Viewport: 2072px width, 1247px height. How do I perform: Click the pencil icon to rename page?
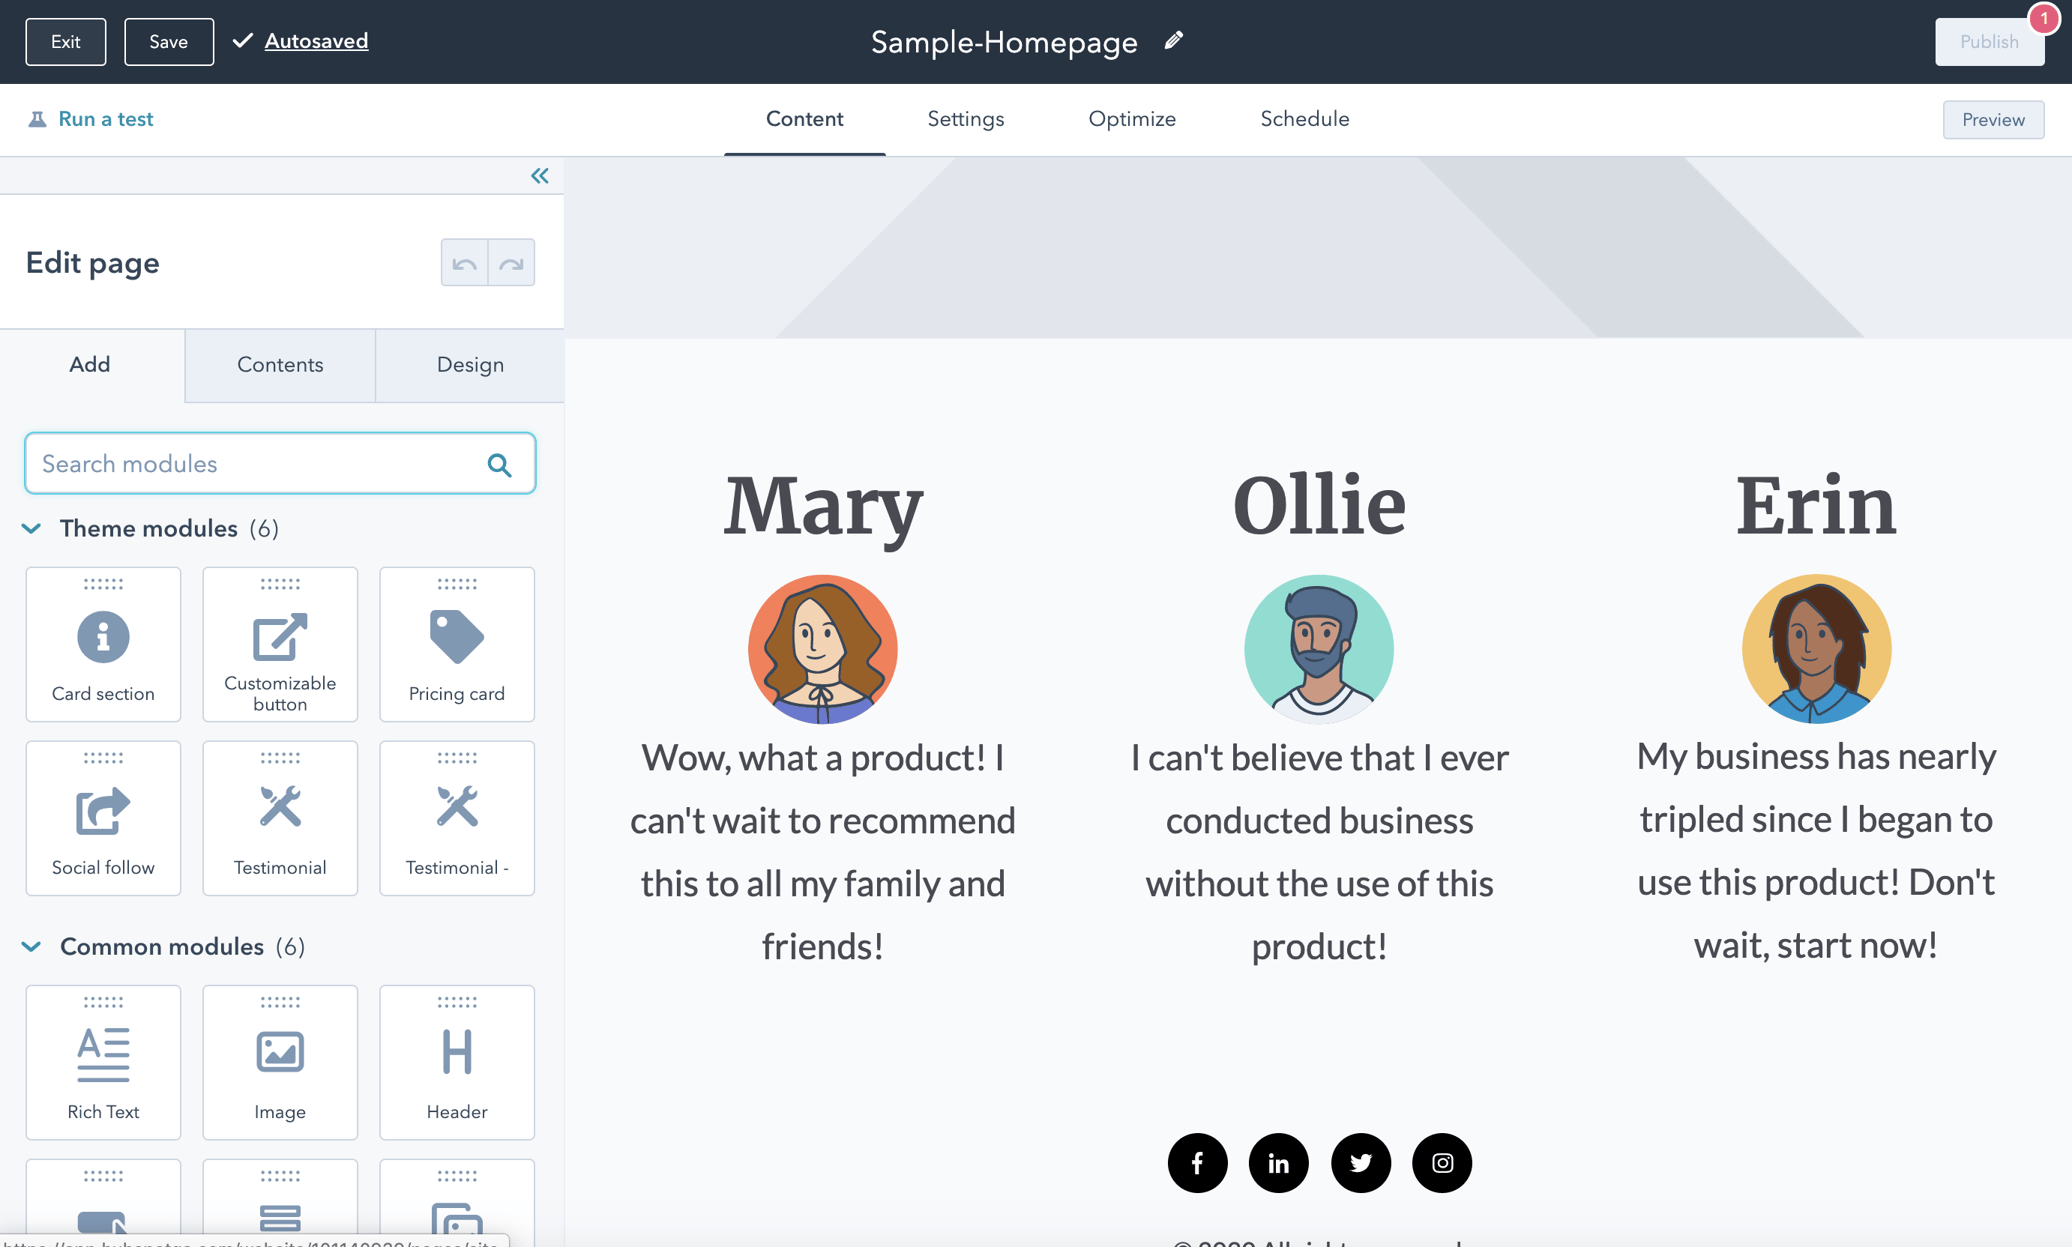pos(1174,41)
